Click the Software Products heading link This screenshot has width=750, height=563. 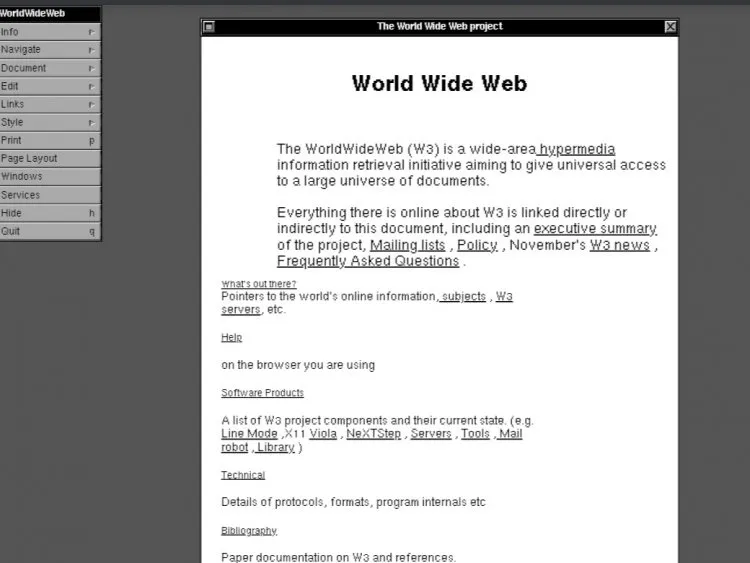(x=262, y=393)
